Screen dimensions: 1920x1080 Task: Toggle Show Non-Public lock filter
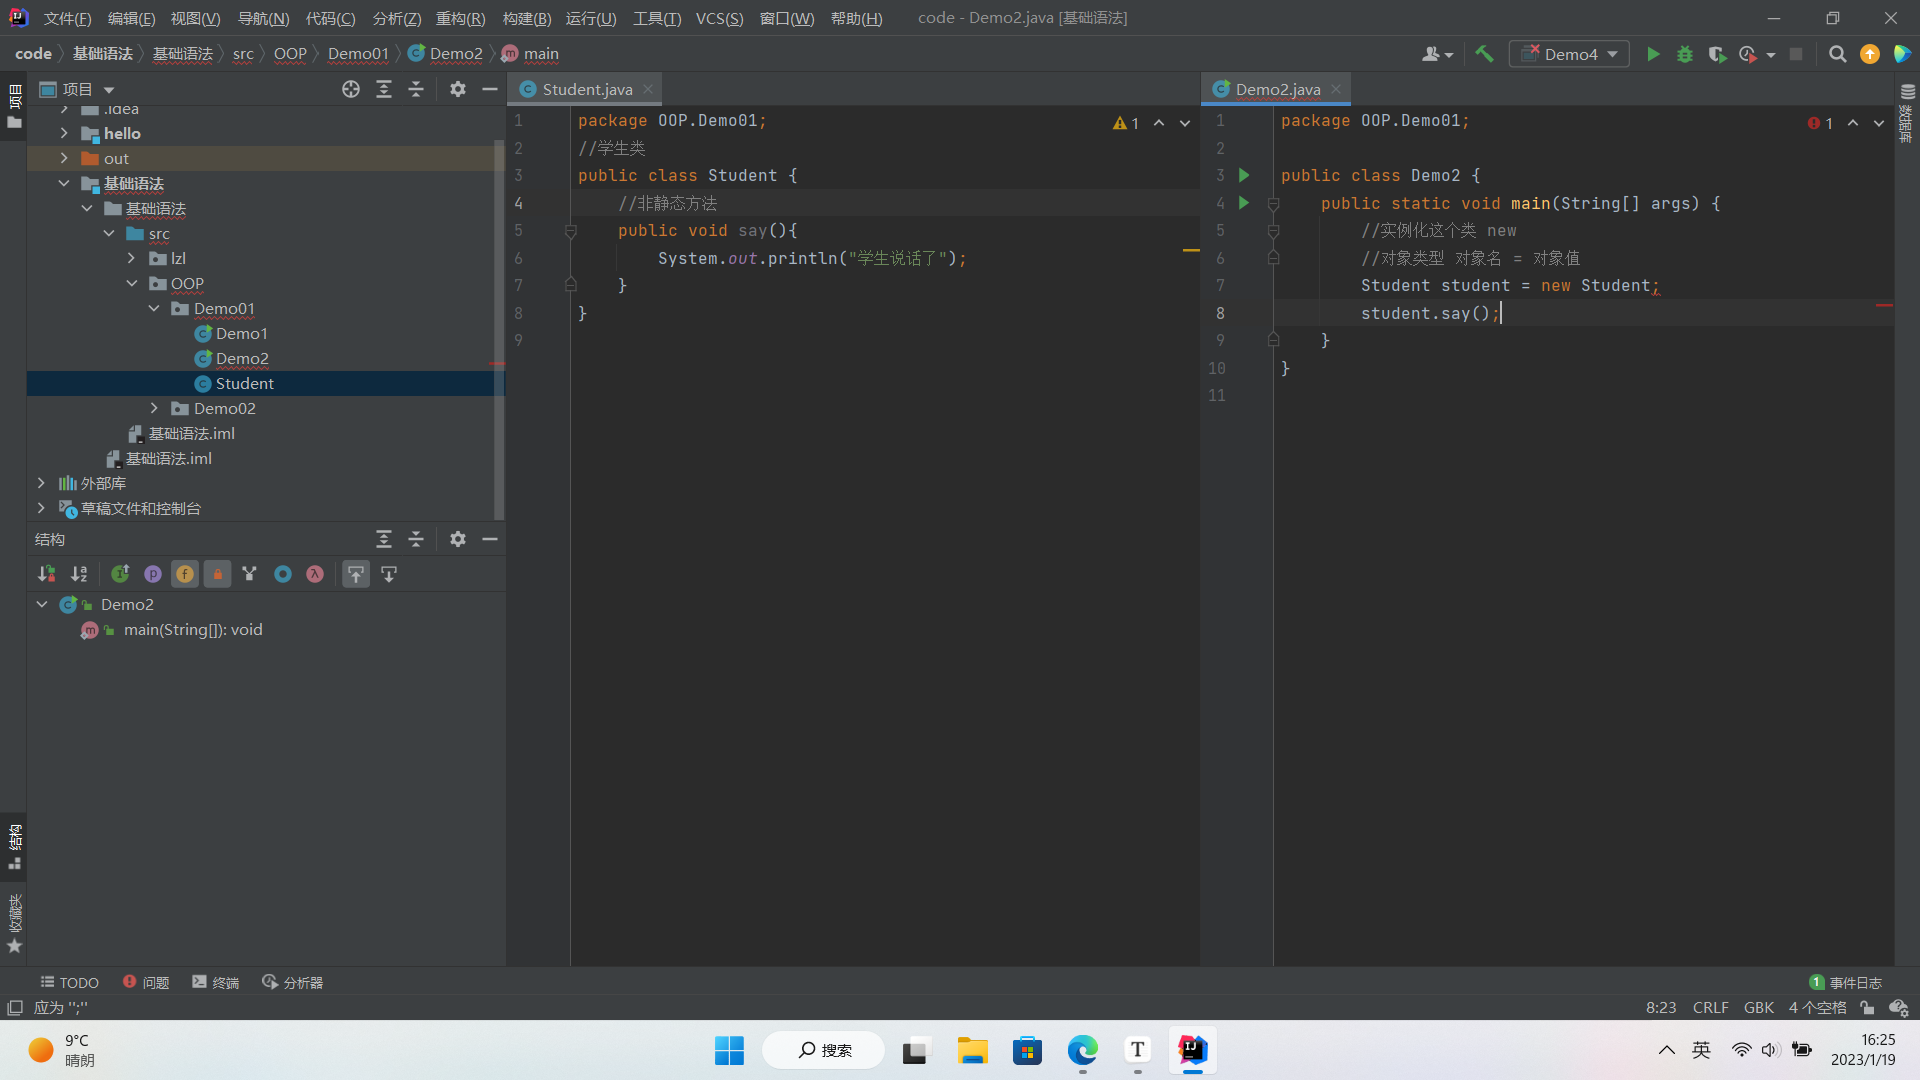pyautogui.click(x=217, y=574)
